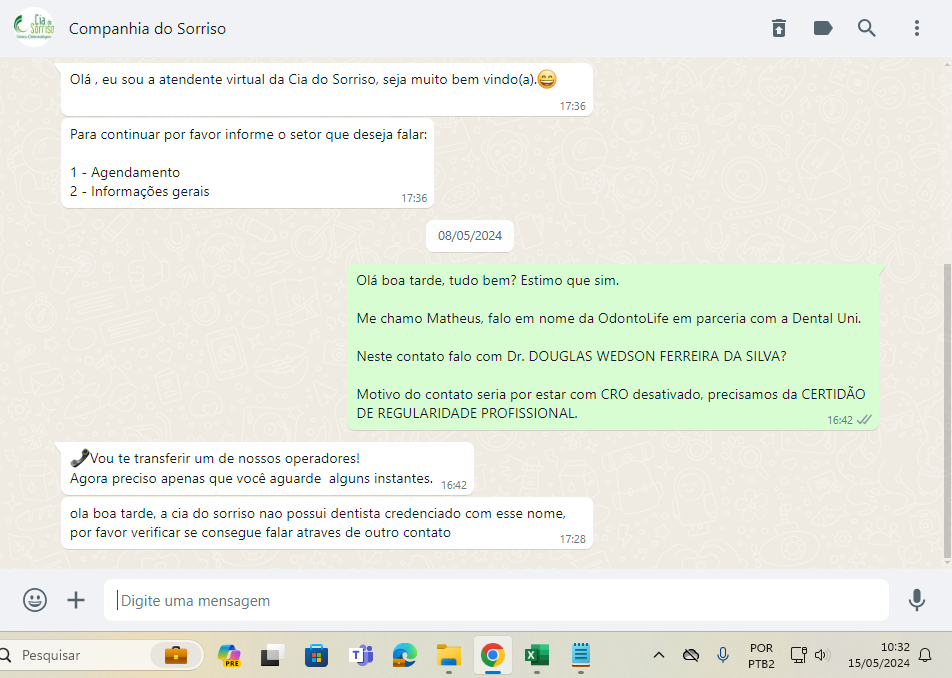The height and width of the screenshot is (678, 952).
Task: Open the emoji picker
Action: pyautogui.click(x=35, y=600)
